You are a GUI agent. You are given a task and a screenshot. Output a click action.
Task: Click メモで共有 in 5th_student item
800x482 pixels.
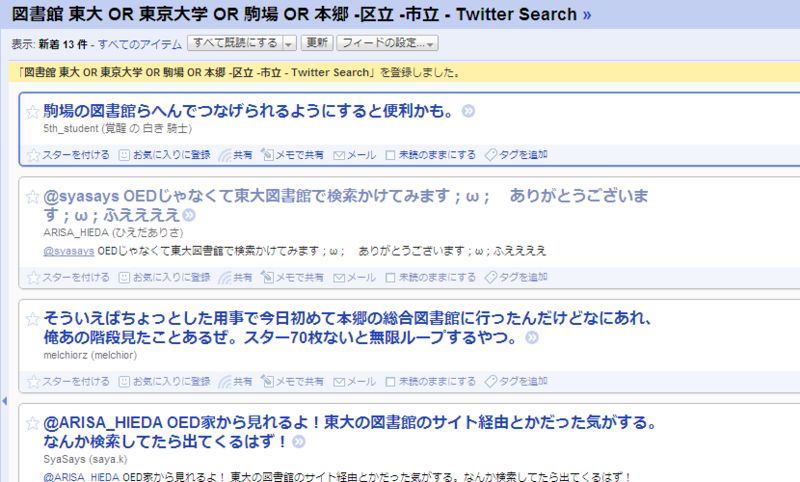point(292,155)
